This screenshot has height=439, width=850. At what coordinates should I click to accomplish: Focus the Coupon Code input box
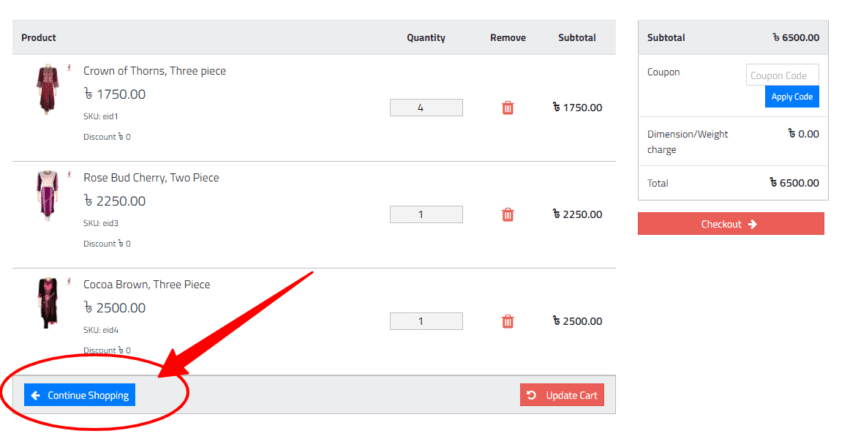click(x=782, y=75)
